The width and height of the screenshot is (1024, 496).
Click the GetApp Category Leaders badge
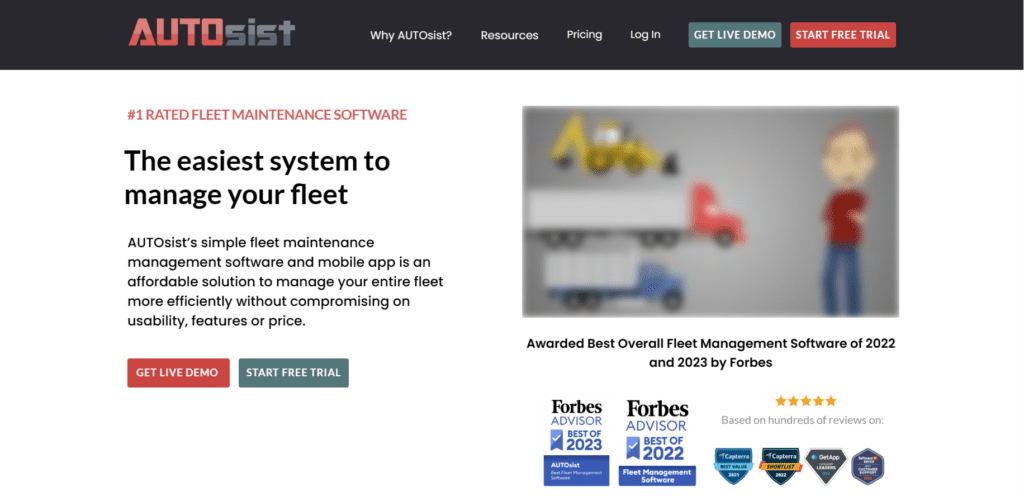tap(825, 466)
